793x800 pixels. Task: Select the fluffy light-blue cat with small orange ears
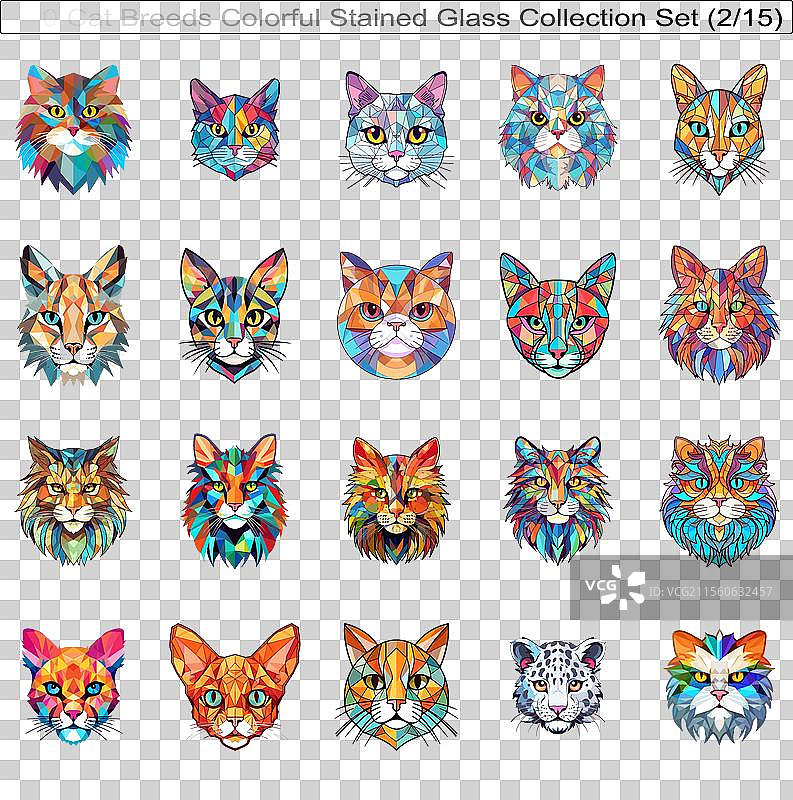557,127
